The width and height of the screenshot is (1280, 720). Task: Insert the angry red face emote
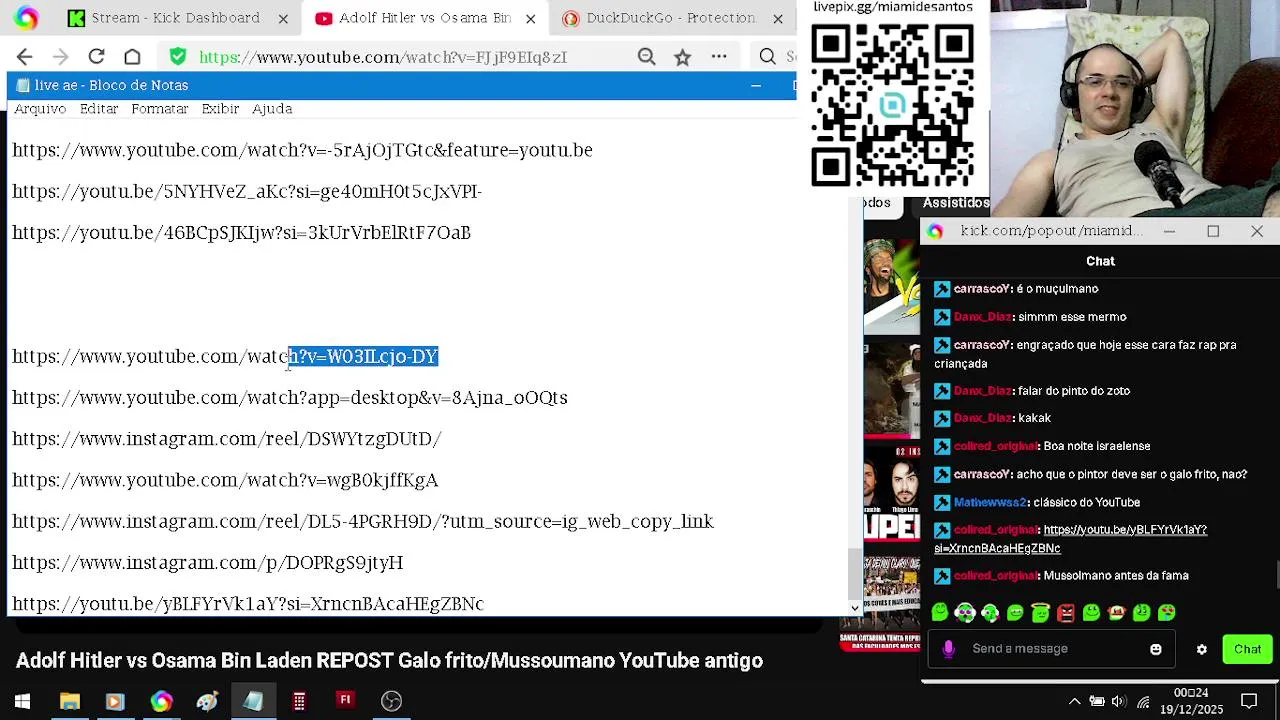(x=1066, y=612)
